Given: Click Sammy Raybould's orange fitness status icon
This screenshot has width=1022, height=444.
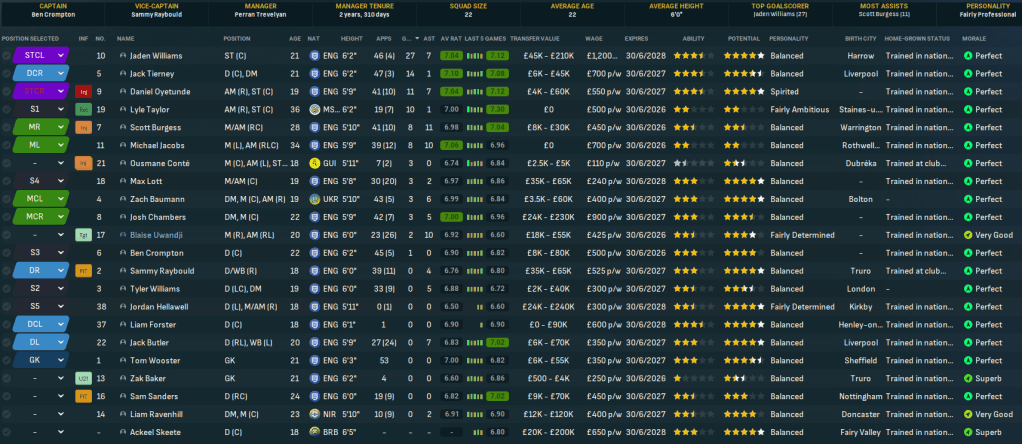Looking at the screenshot, I should point(84,271).
